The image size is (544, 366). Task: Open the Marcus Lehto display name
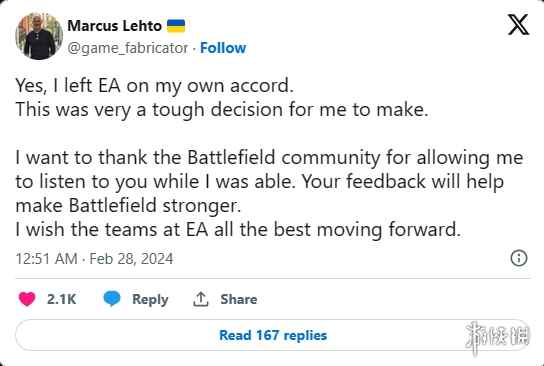click(x=114, y=26)
